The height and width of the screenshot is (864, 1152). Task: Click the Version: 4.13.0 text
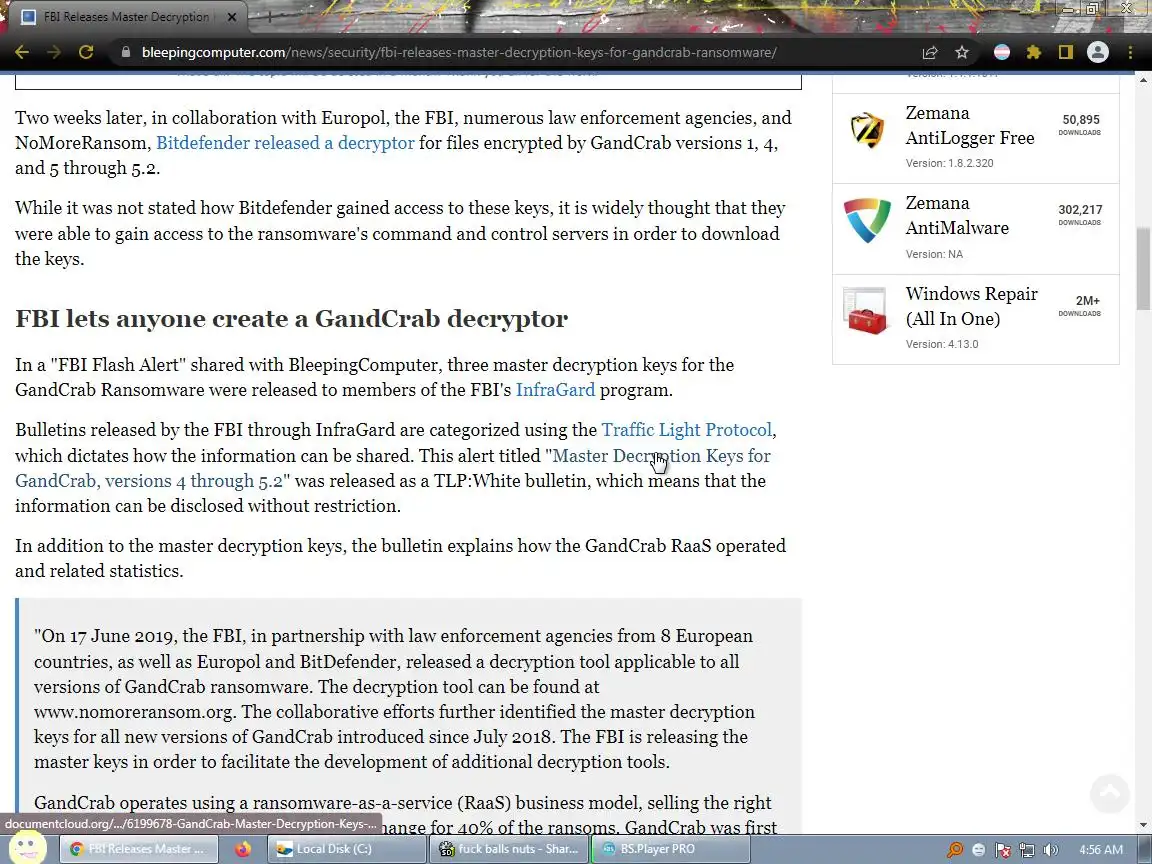tap(942, 344)
